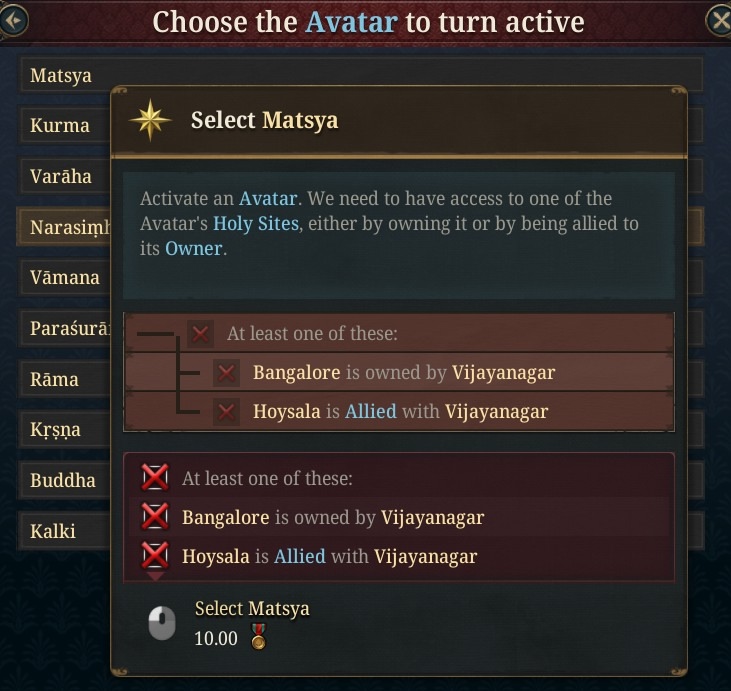
Task: Click the golden star icon beside Select Matsya
Action: coord(150,120)
